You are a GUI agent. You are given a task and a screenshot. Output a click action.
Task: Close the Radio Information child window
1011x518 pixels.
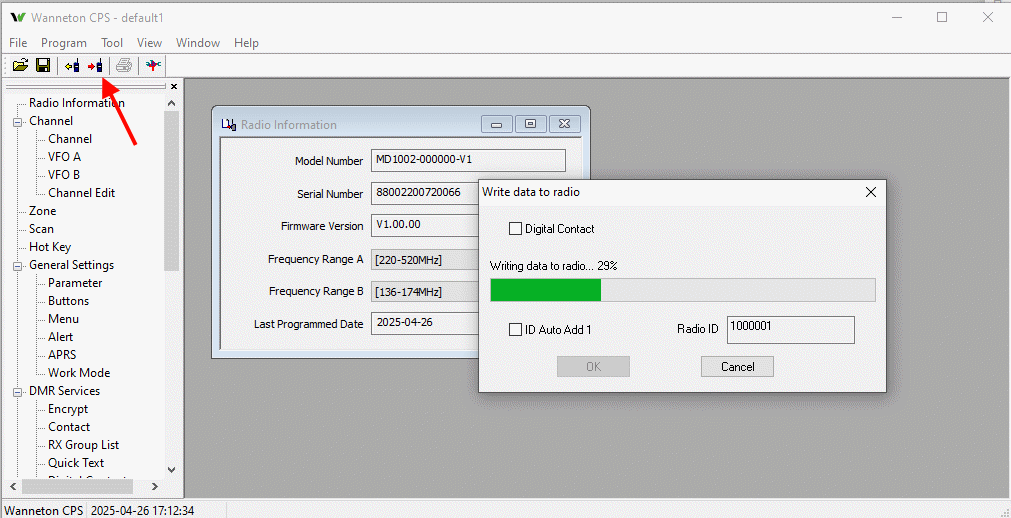[x=565, y=124]
